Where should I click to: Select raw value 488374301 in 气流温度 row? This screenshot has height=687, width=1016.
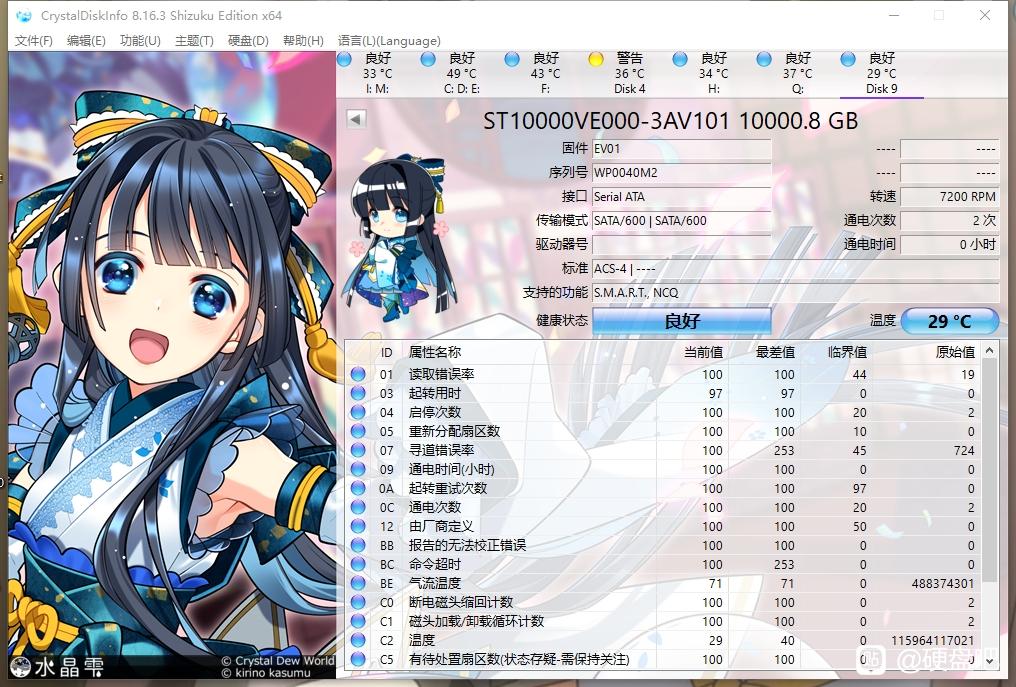(x=943, y=583)
